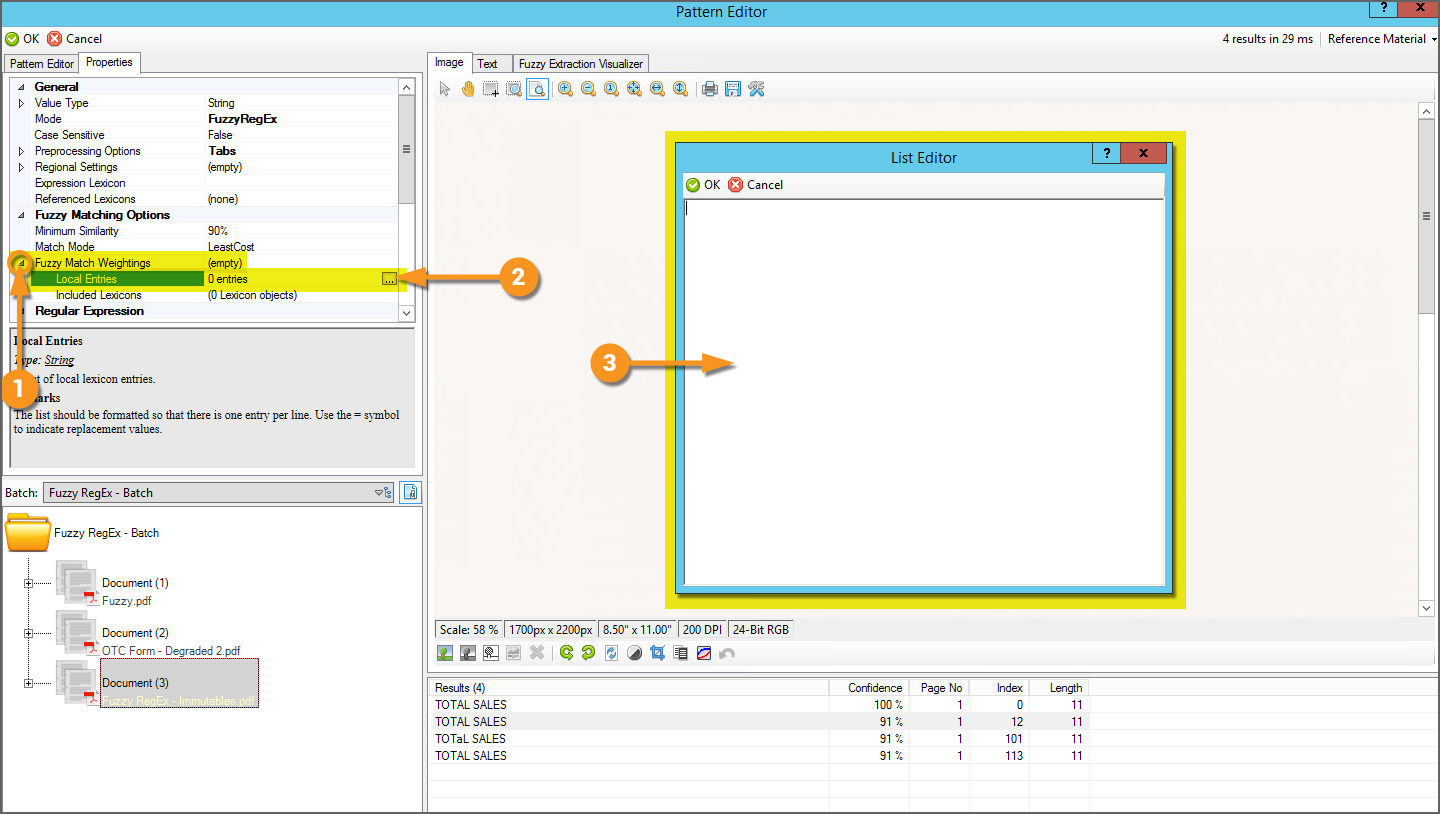Collapse the Fuzzy Match Weightings property
The image size is (1440, 814).
(x=22, y=263)
